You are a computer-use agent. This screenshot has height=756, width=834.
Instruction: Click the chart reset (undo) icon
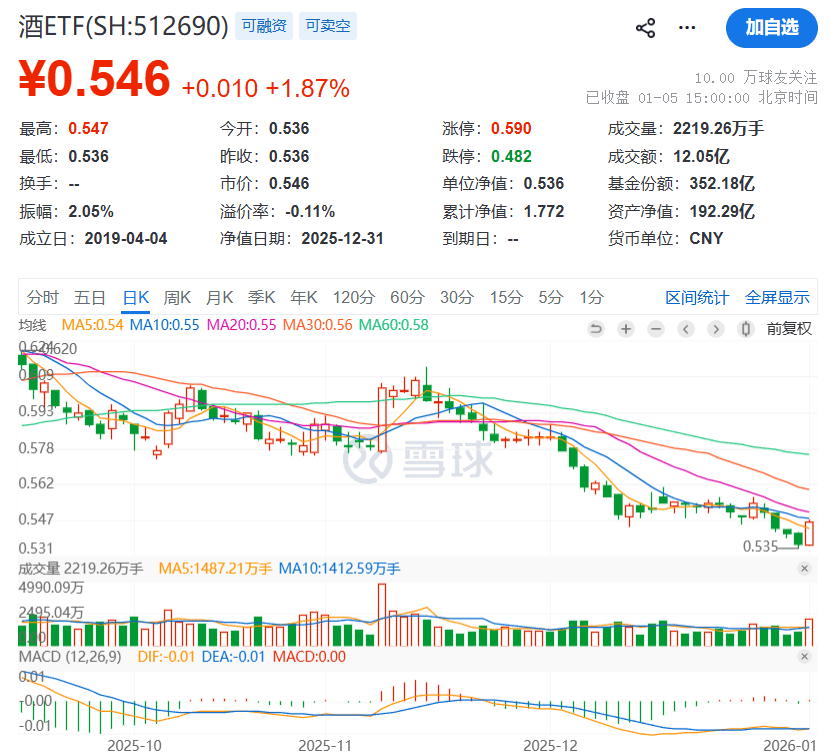[596, 328]
